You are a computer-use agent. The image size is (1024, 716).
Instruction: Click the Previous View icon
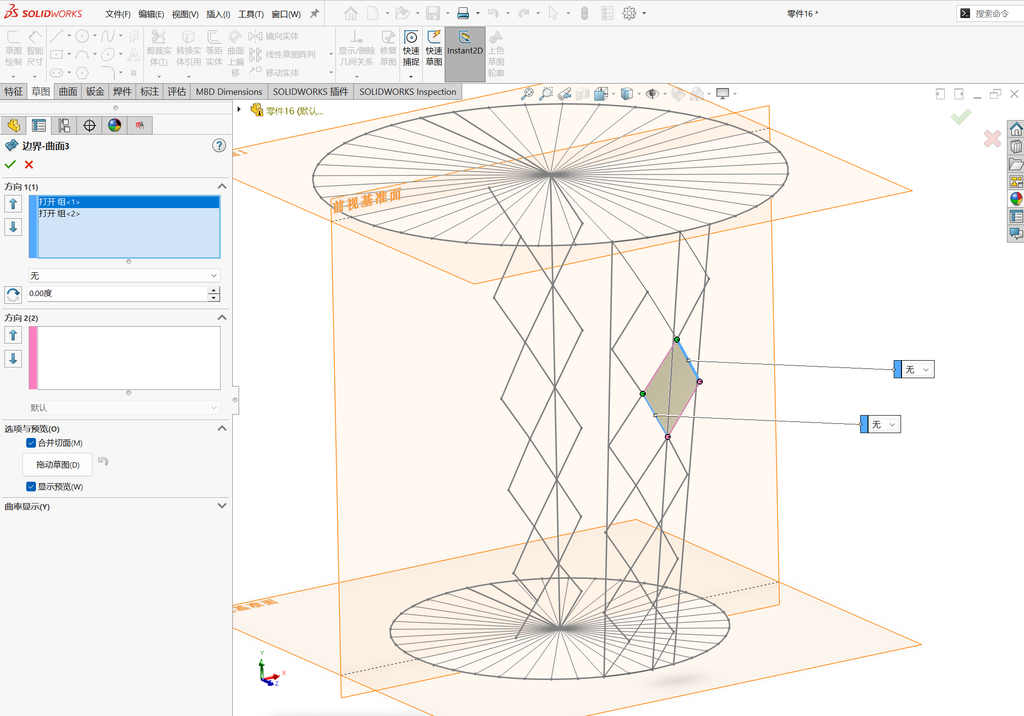pos(565,94)
